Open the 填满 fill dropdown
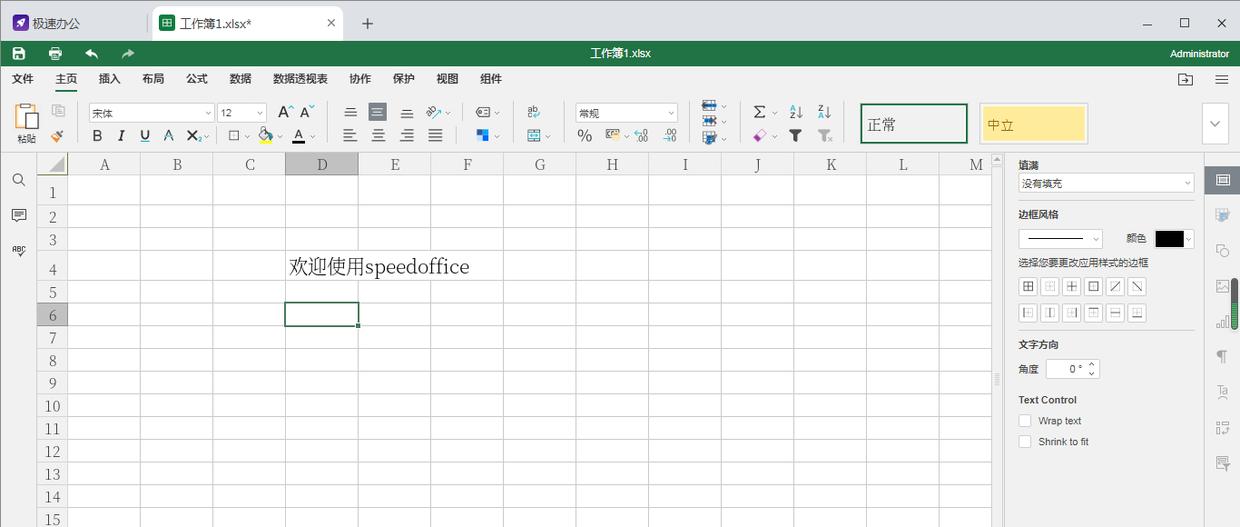1240x527 pixels. tap(1106, 183)
